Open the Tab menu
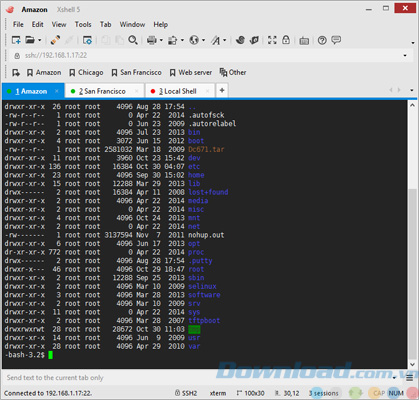 pyautogui.click(x=105, y=24)
